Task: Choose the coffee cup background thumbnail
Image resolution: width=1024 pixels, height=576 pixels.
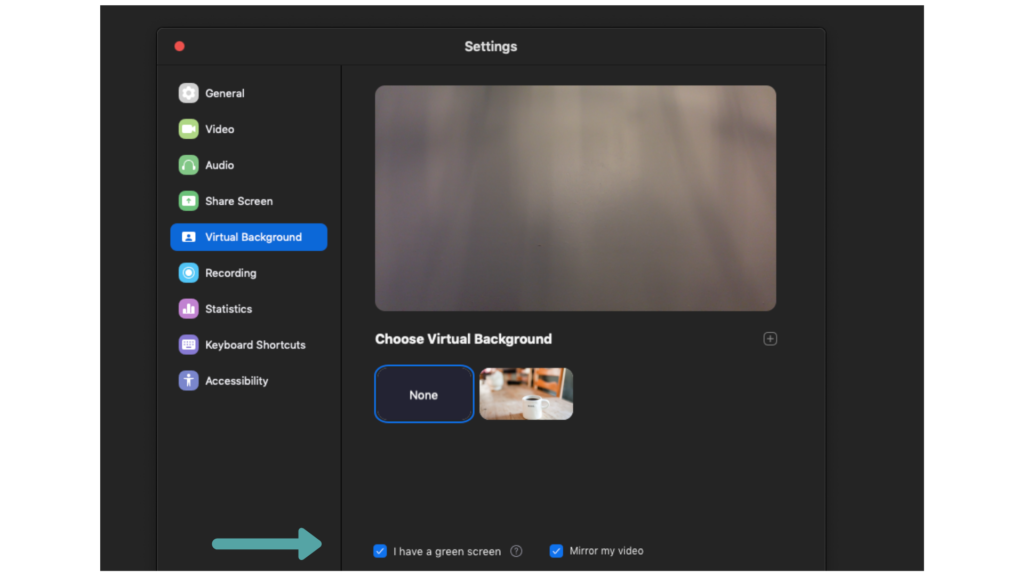Action: tap(526, 394)
